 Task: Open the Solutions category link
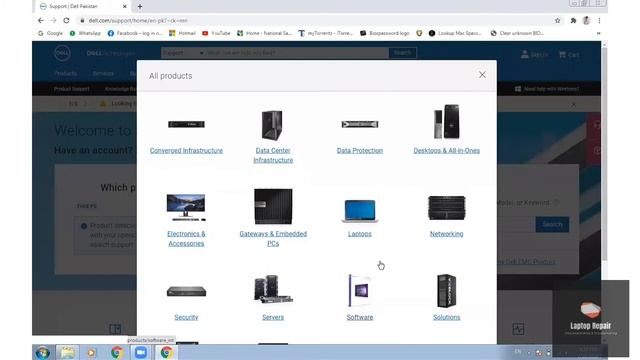coord(447,317)
